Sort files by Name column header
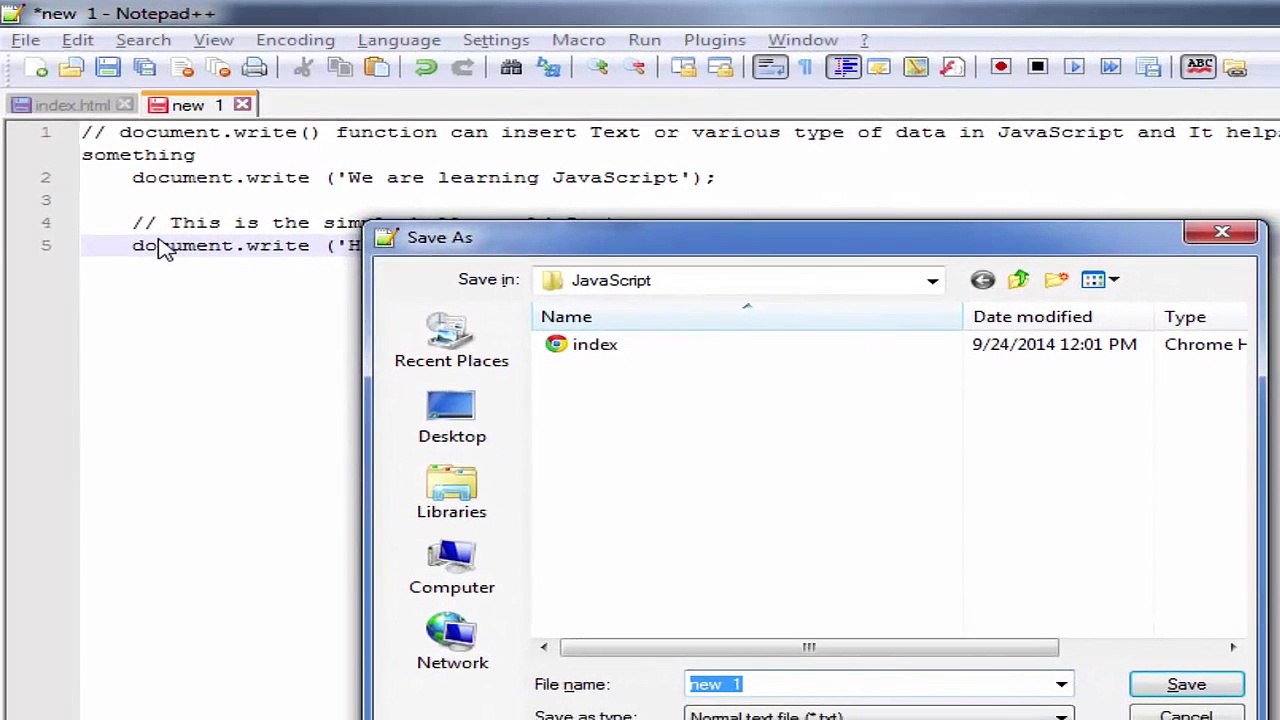1280x720 pixels. click(748, 316)
